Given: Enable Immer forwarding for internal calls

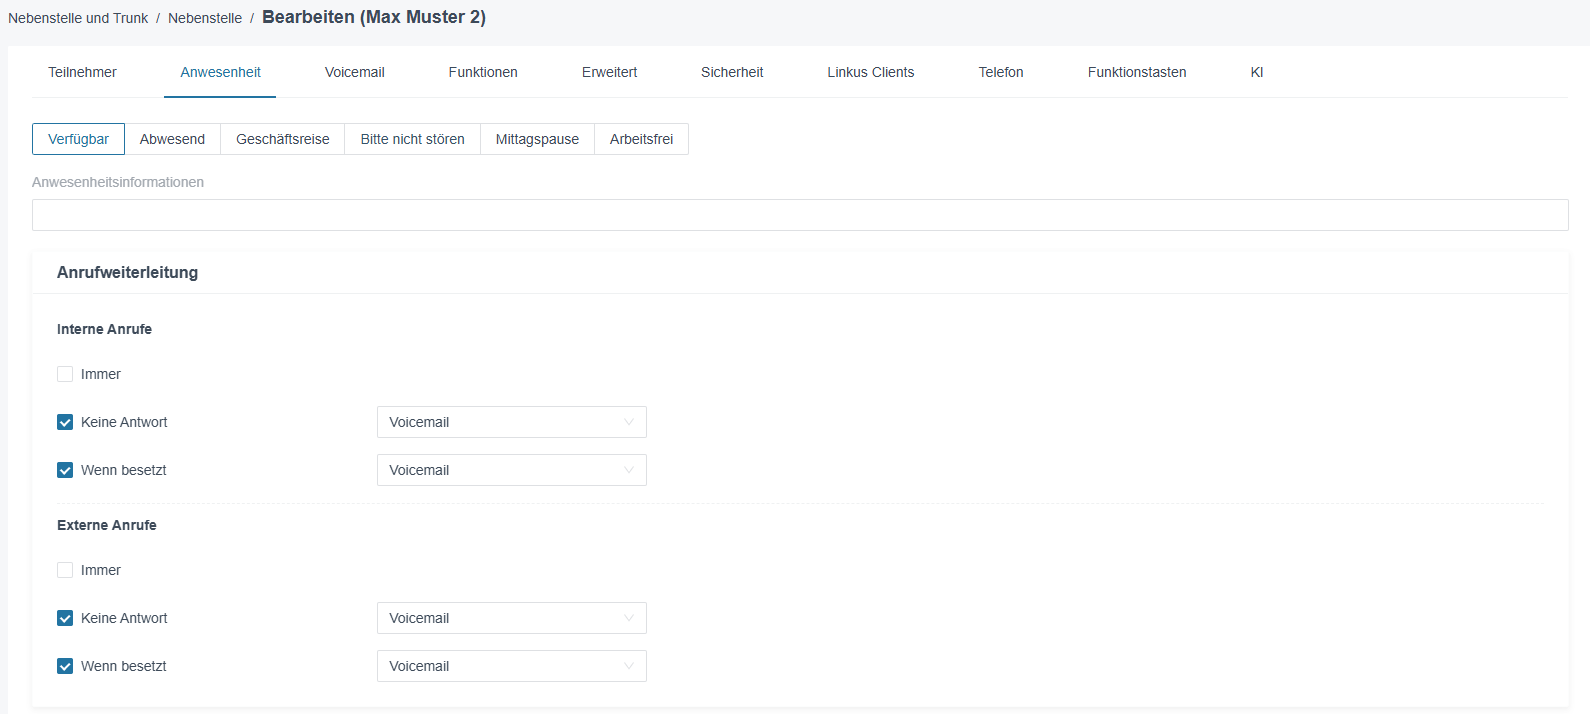Looking at the screenshot, I should [65, 374].
